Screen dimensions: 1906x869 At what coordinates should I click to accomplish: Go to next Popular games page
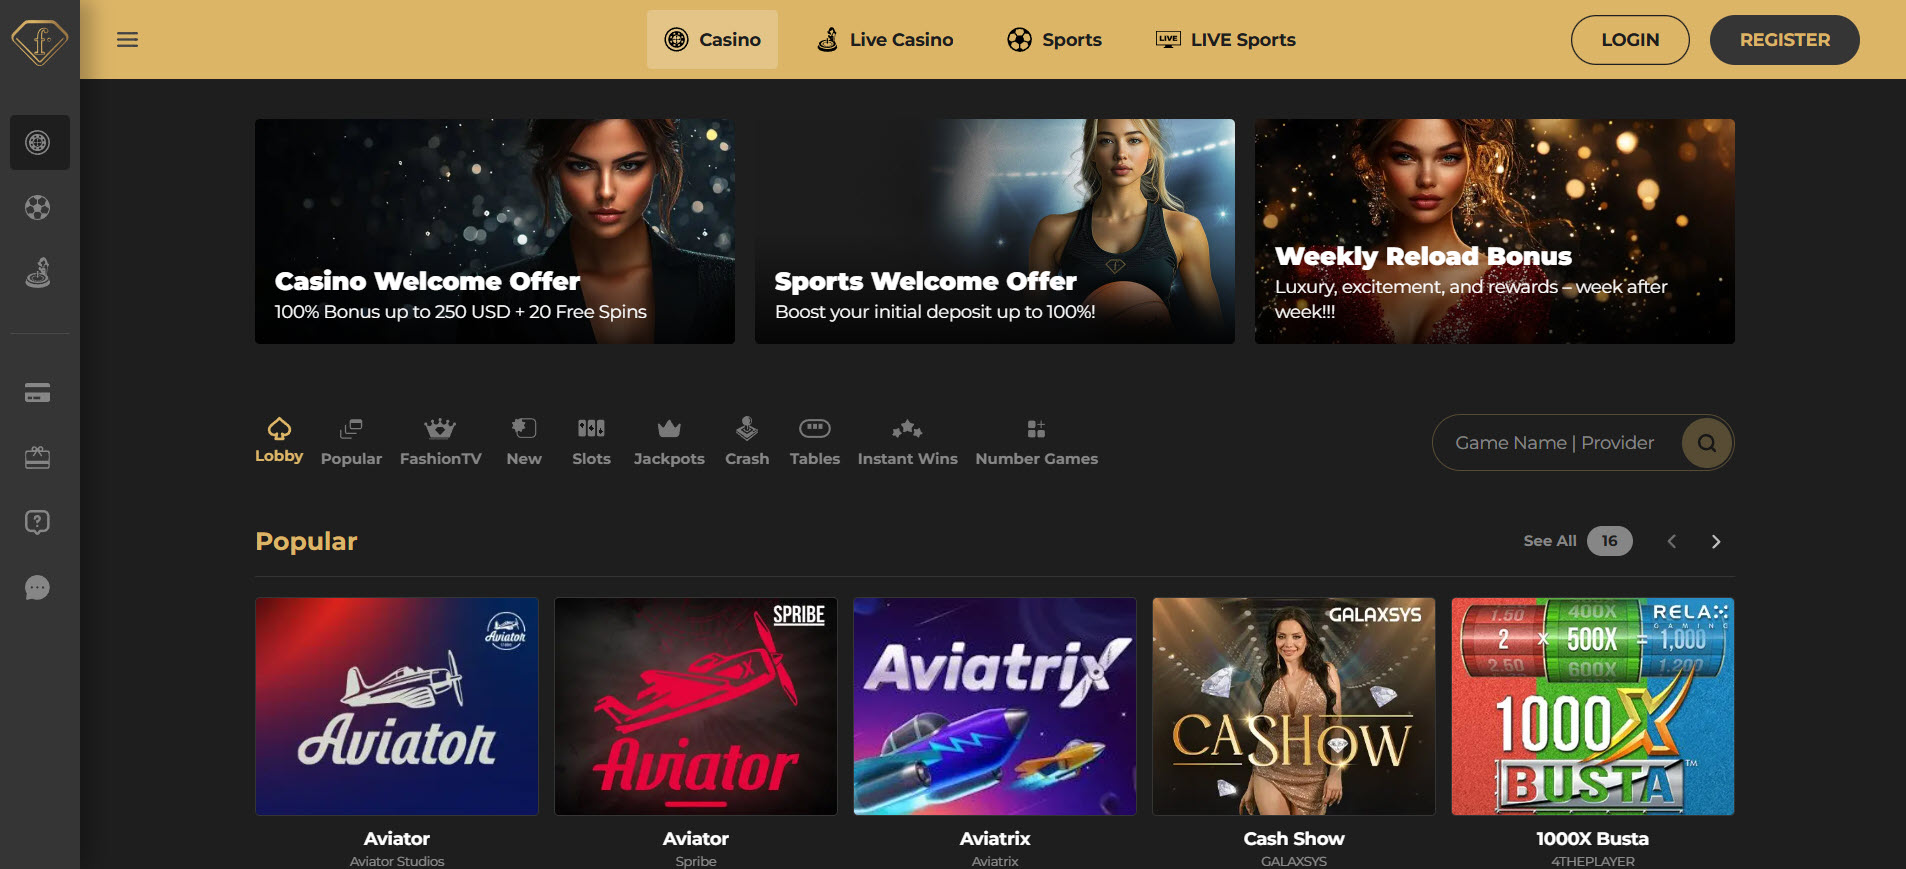[1716, 541]
